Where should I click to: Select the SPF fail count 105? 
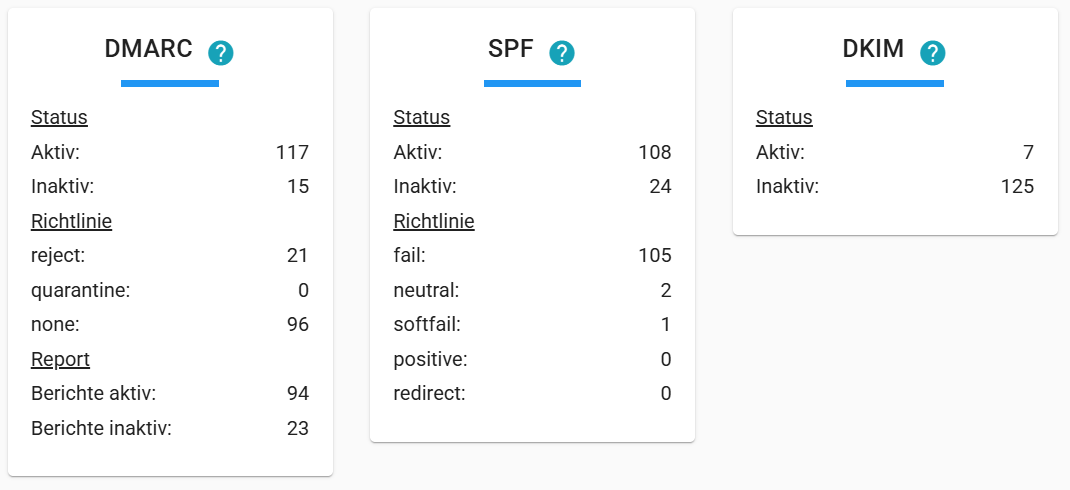[x=654, y=255]
